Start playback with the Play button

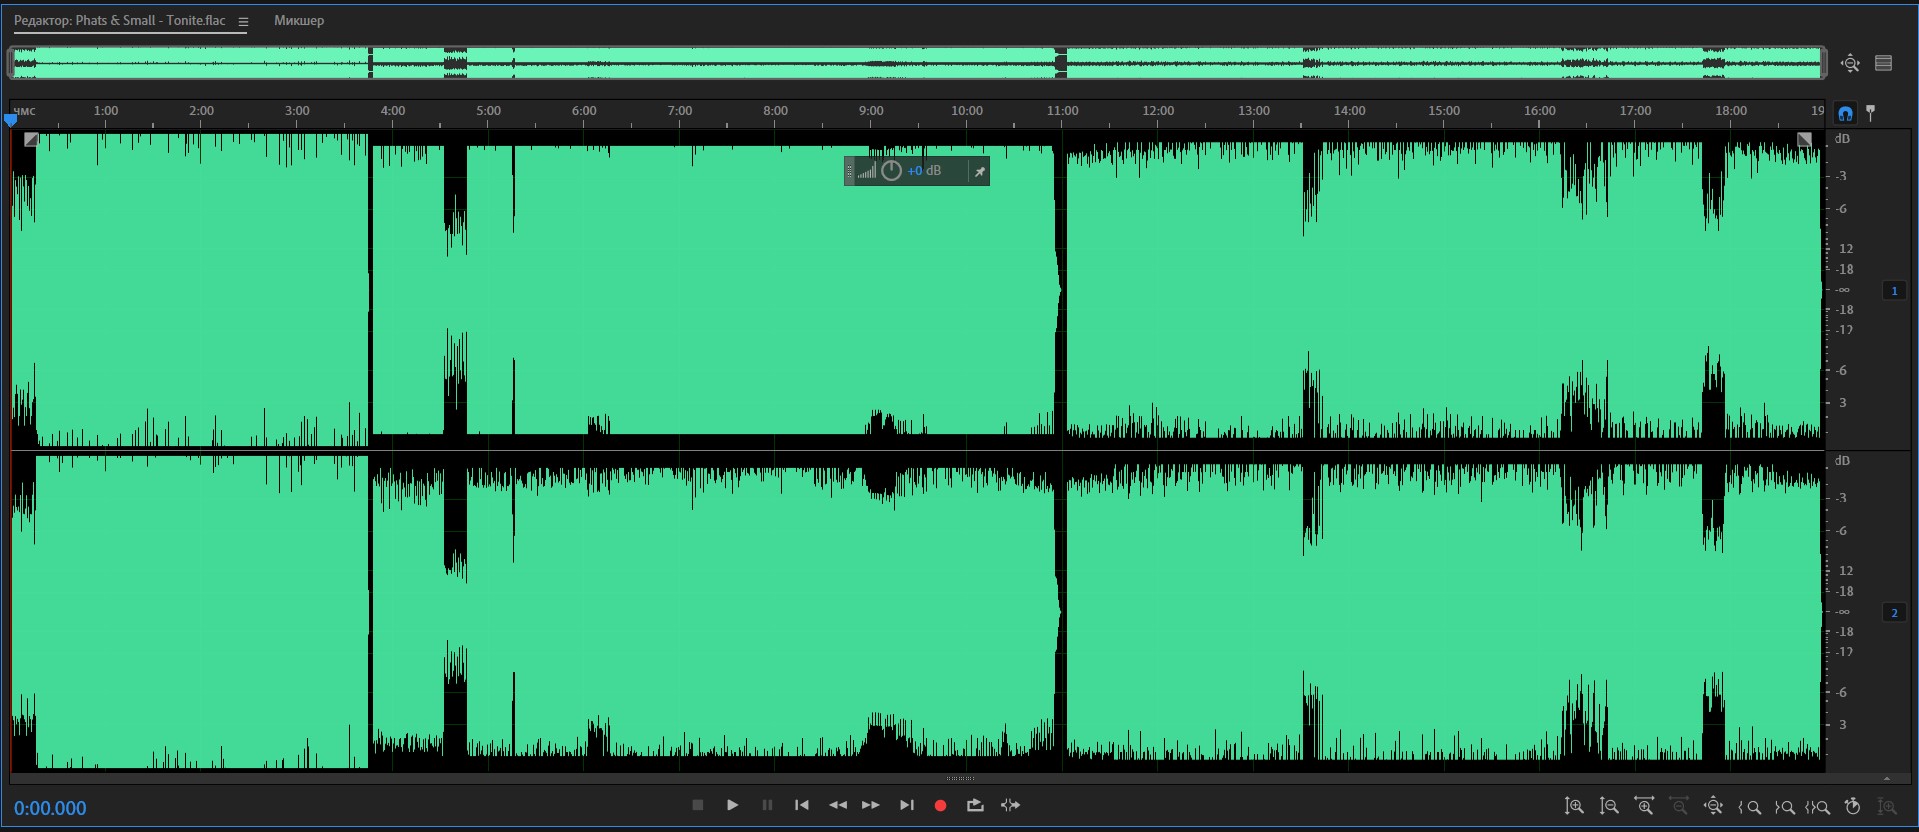click(x=732, y=805)
